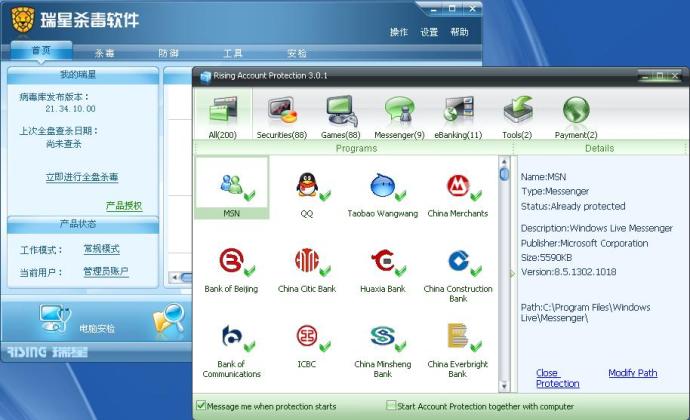Click the Modify Path link
This screenshot has height=420, width=690.
tap(633, 373)
